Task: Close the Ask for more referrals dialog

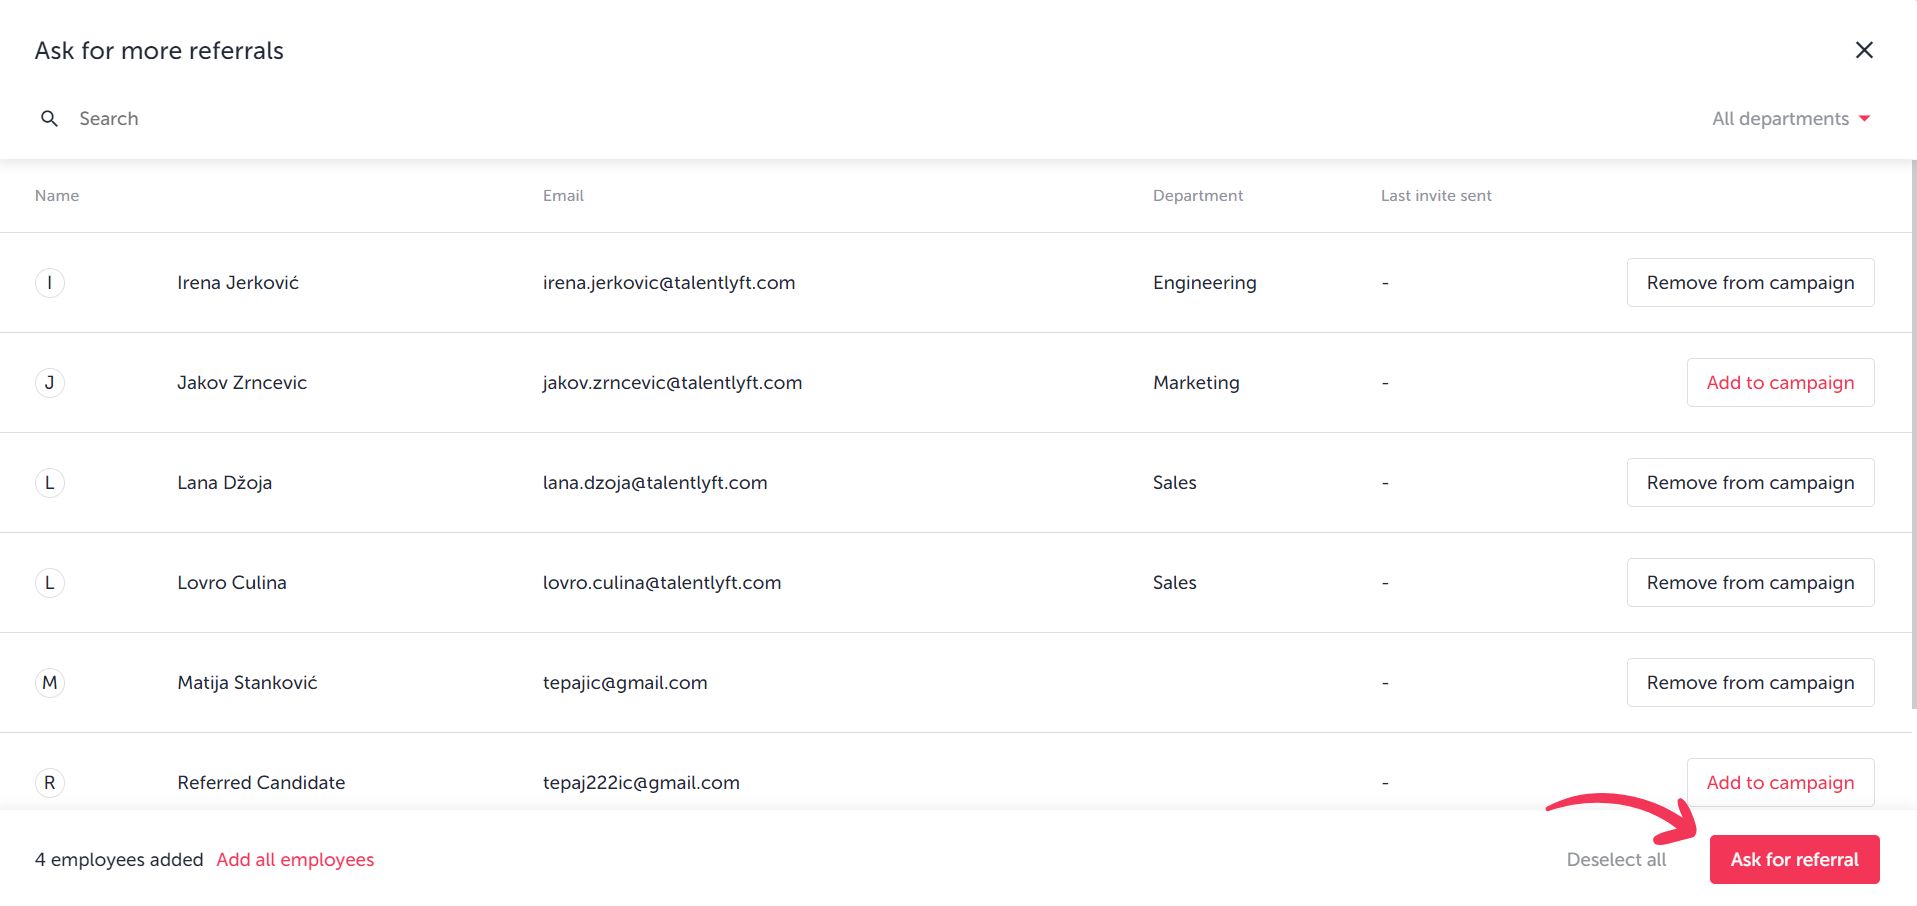Action: pyautogui.click(x=1864, y=50)
